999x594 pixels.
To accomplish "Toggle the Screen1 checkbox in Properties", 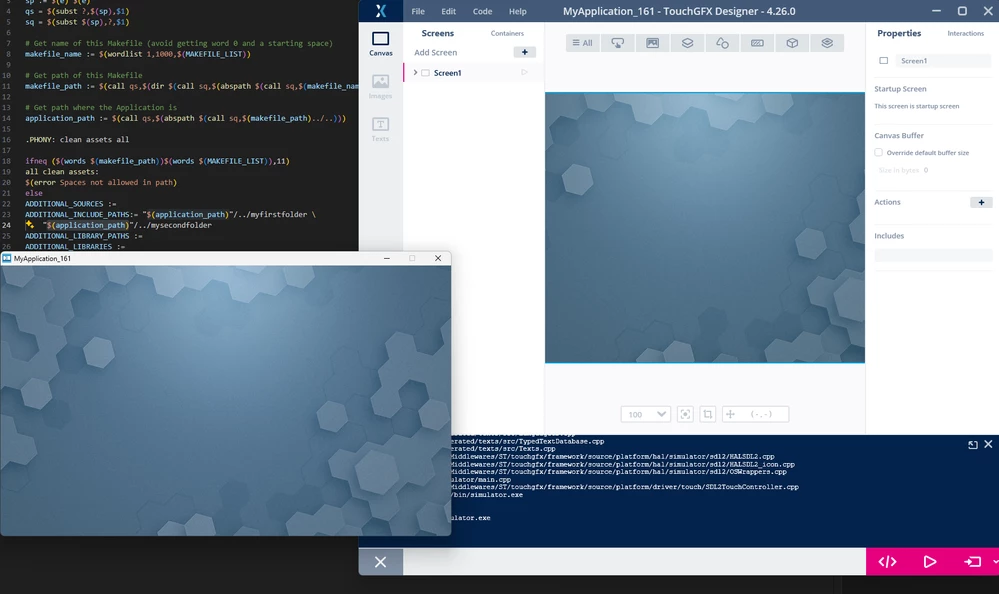I will pos(884,61).
